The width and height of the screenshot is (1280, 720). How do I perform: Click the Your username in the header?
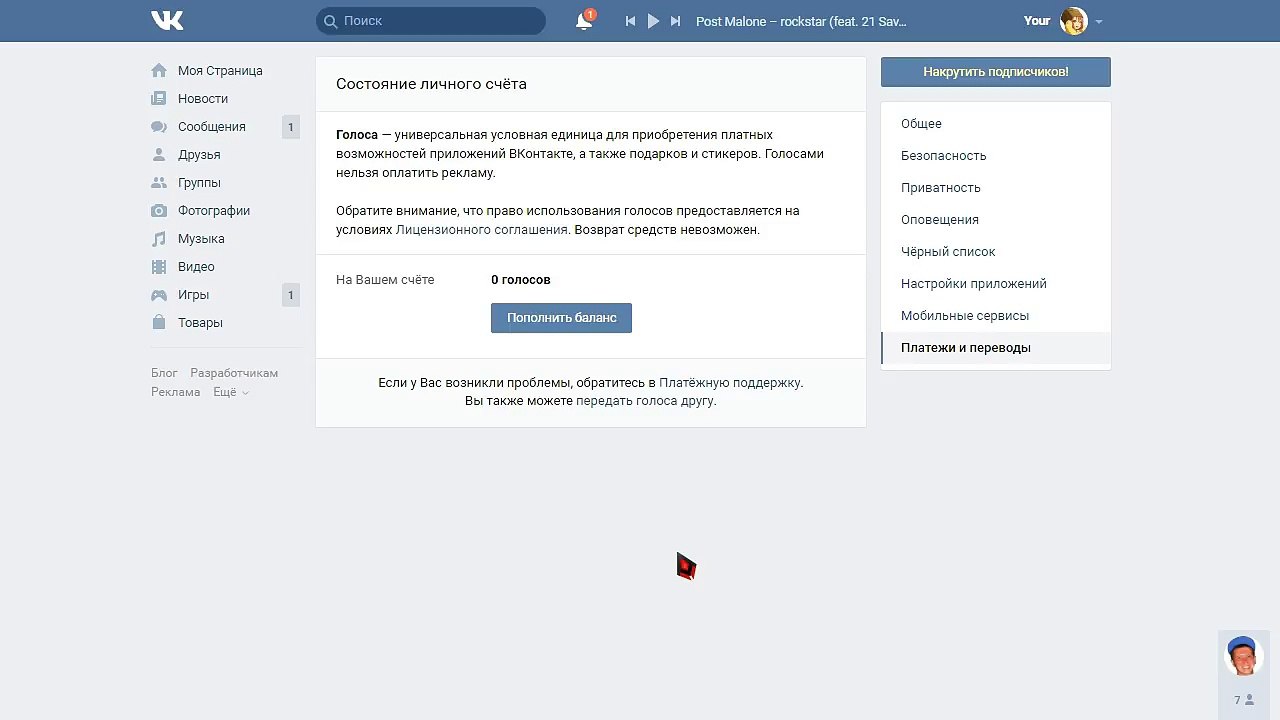click(1037, 21)
